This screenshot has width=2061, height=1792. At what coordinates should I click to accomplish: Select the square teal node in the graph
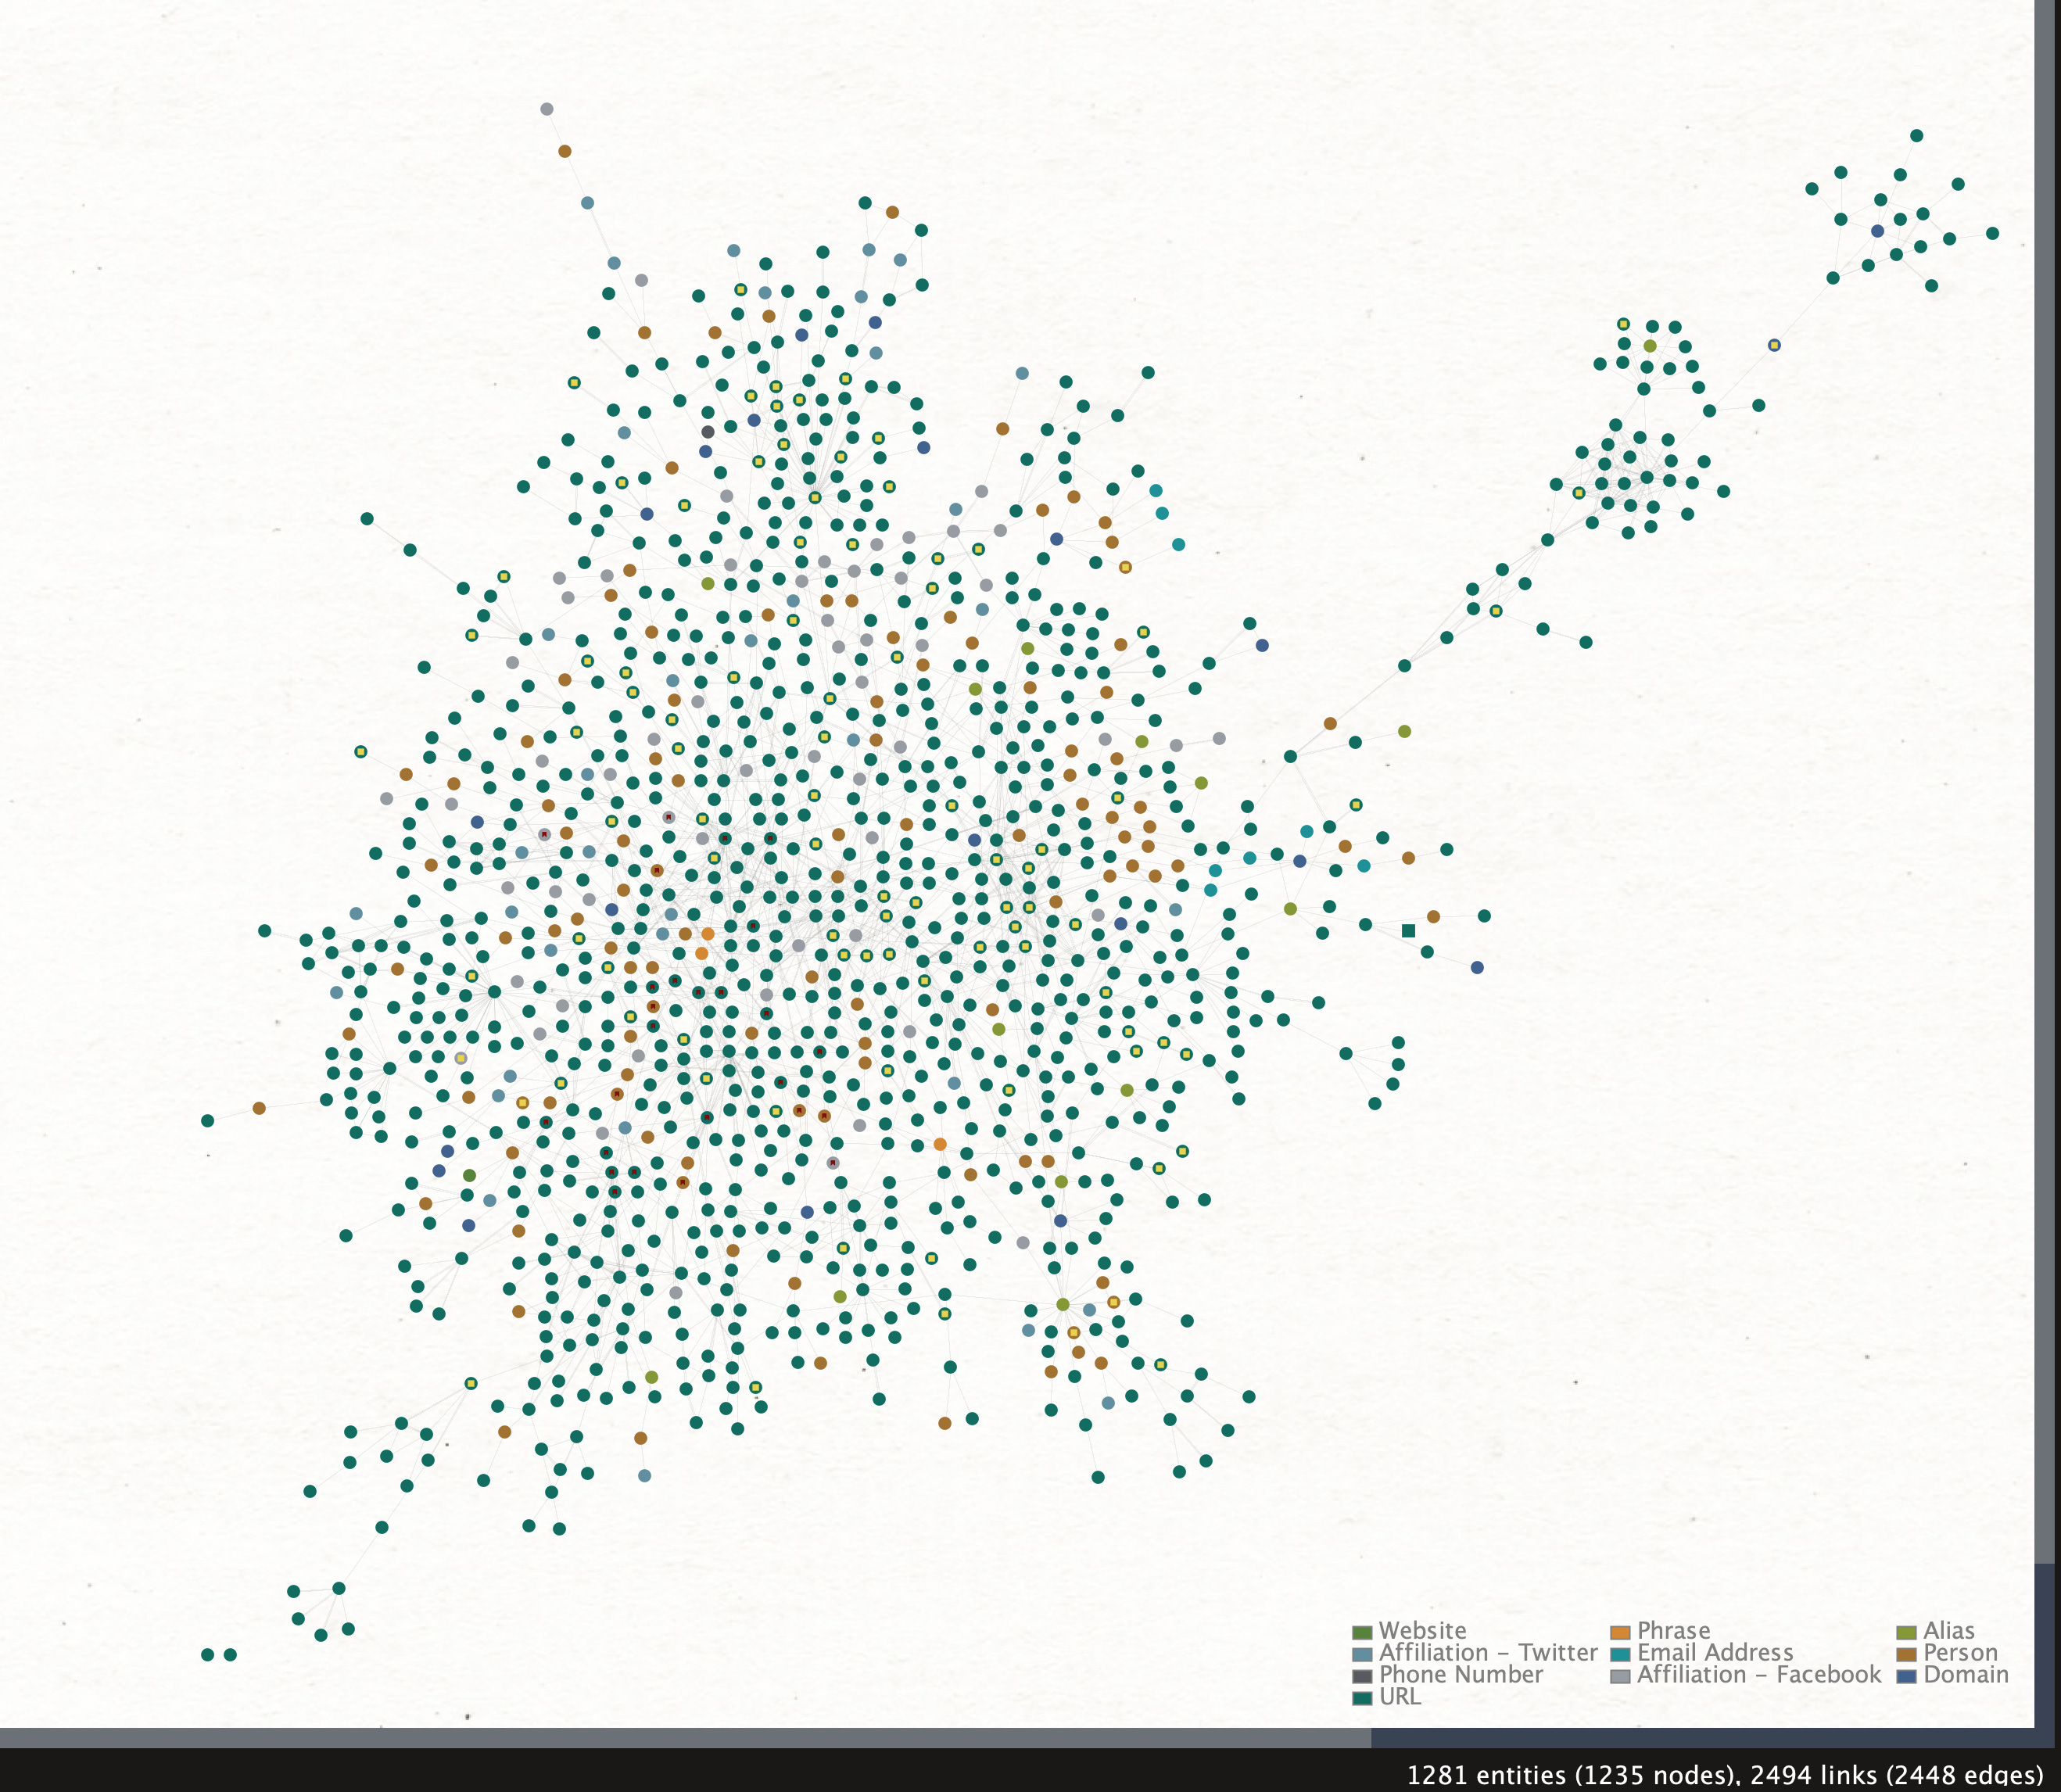pyautogui.click(x=1408, y=931)
